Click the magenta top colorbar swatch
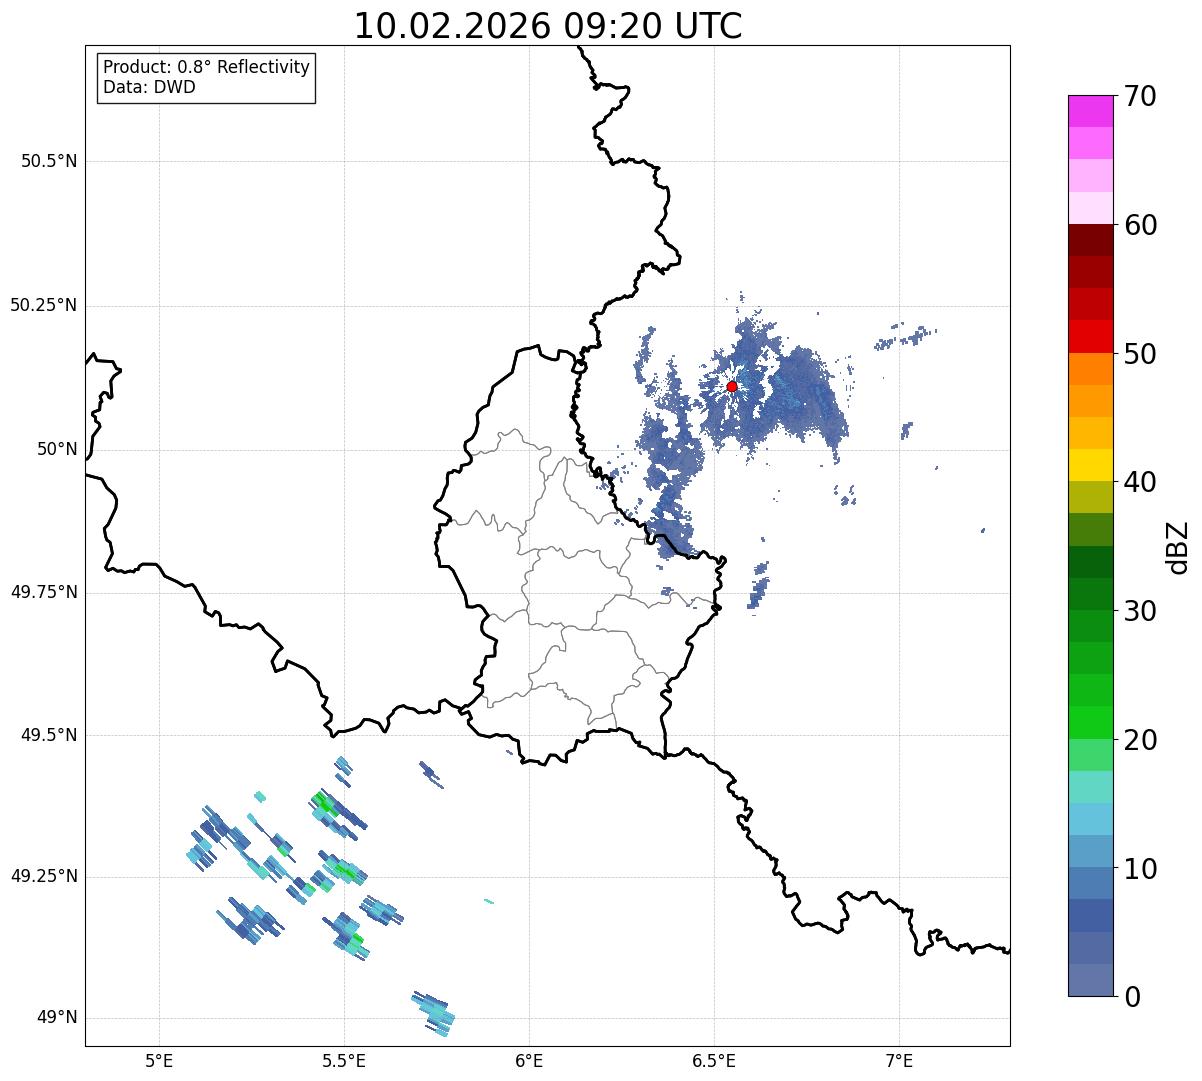The width and height of the screenshot is (1202, 1081). 1090,111
